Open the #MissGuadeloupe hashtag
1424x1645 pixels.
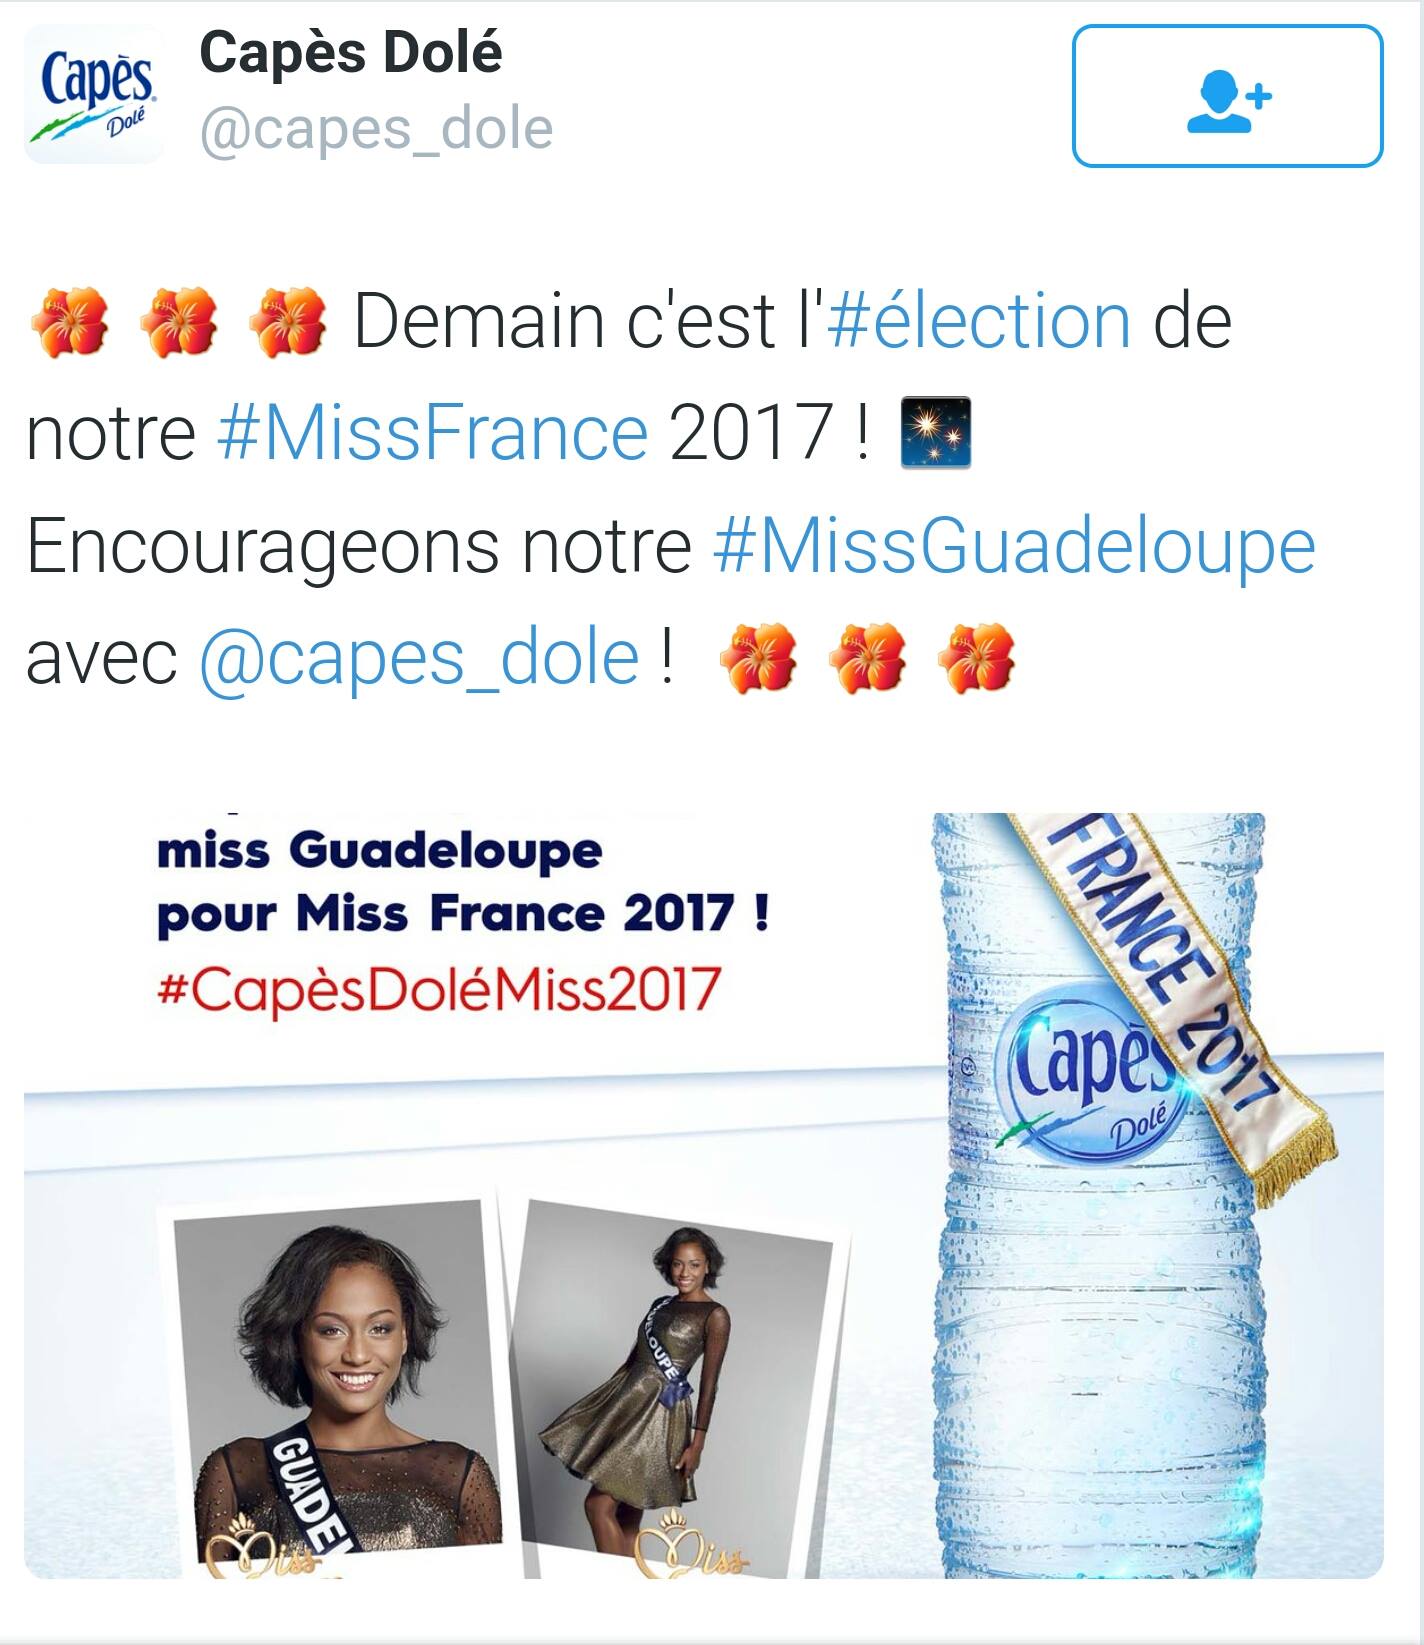1014,546
